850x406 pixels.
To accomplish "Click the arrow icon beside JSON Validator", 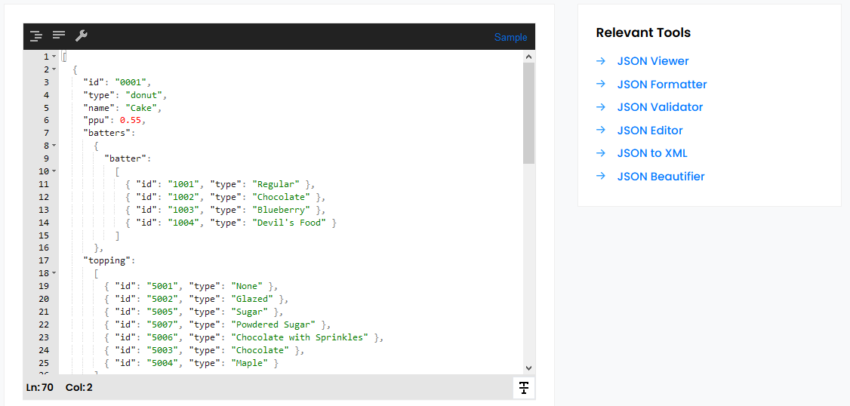I will 601,107.
